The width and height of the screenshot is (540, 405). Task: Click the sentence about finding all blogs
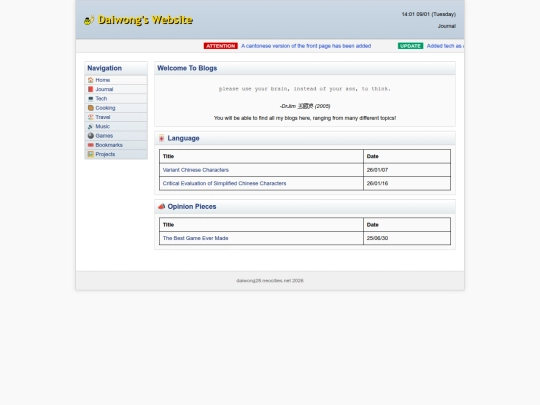[x=305, y=118]
